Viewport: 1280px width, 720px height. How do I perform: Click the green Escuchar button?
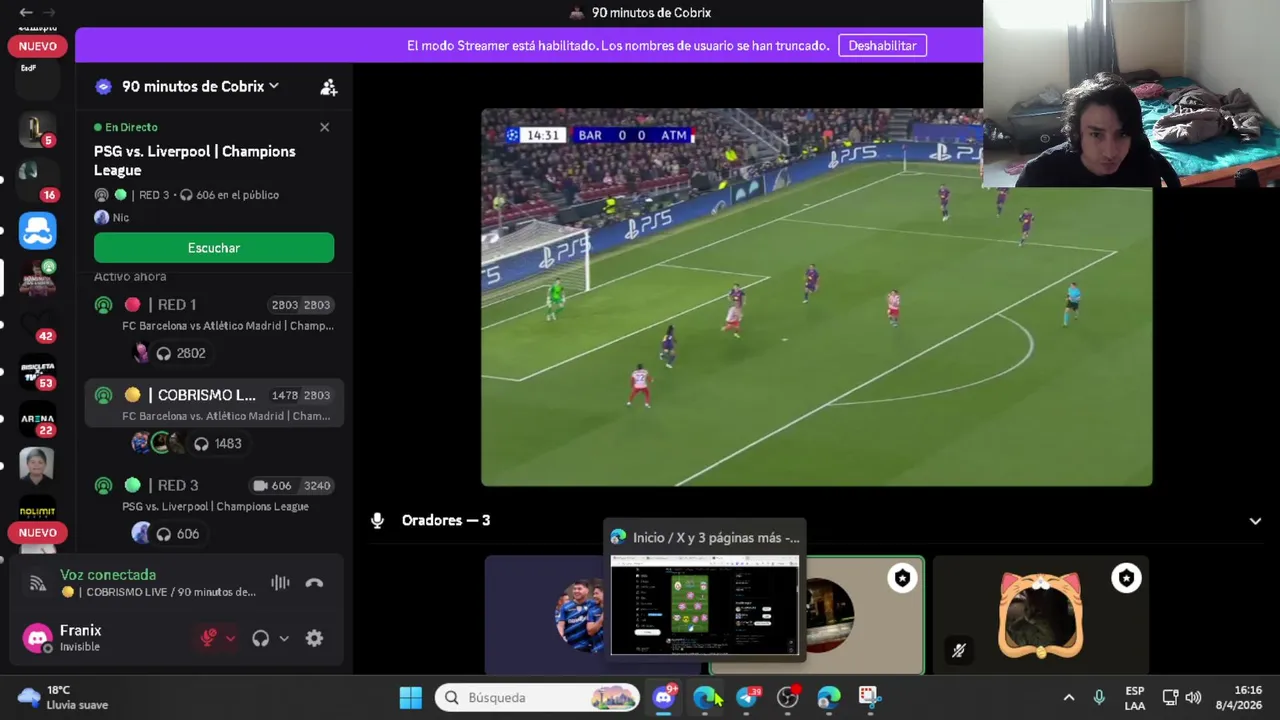[214, 248]
